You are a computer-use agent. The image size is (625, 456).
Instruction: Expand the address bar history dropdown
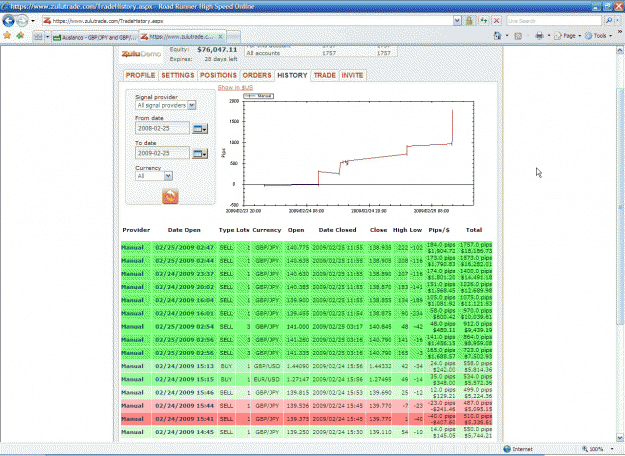[x=457, y=21]
